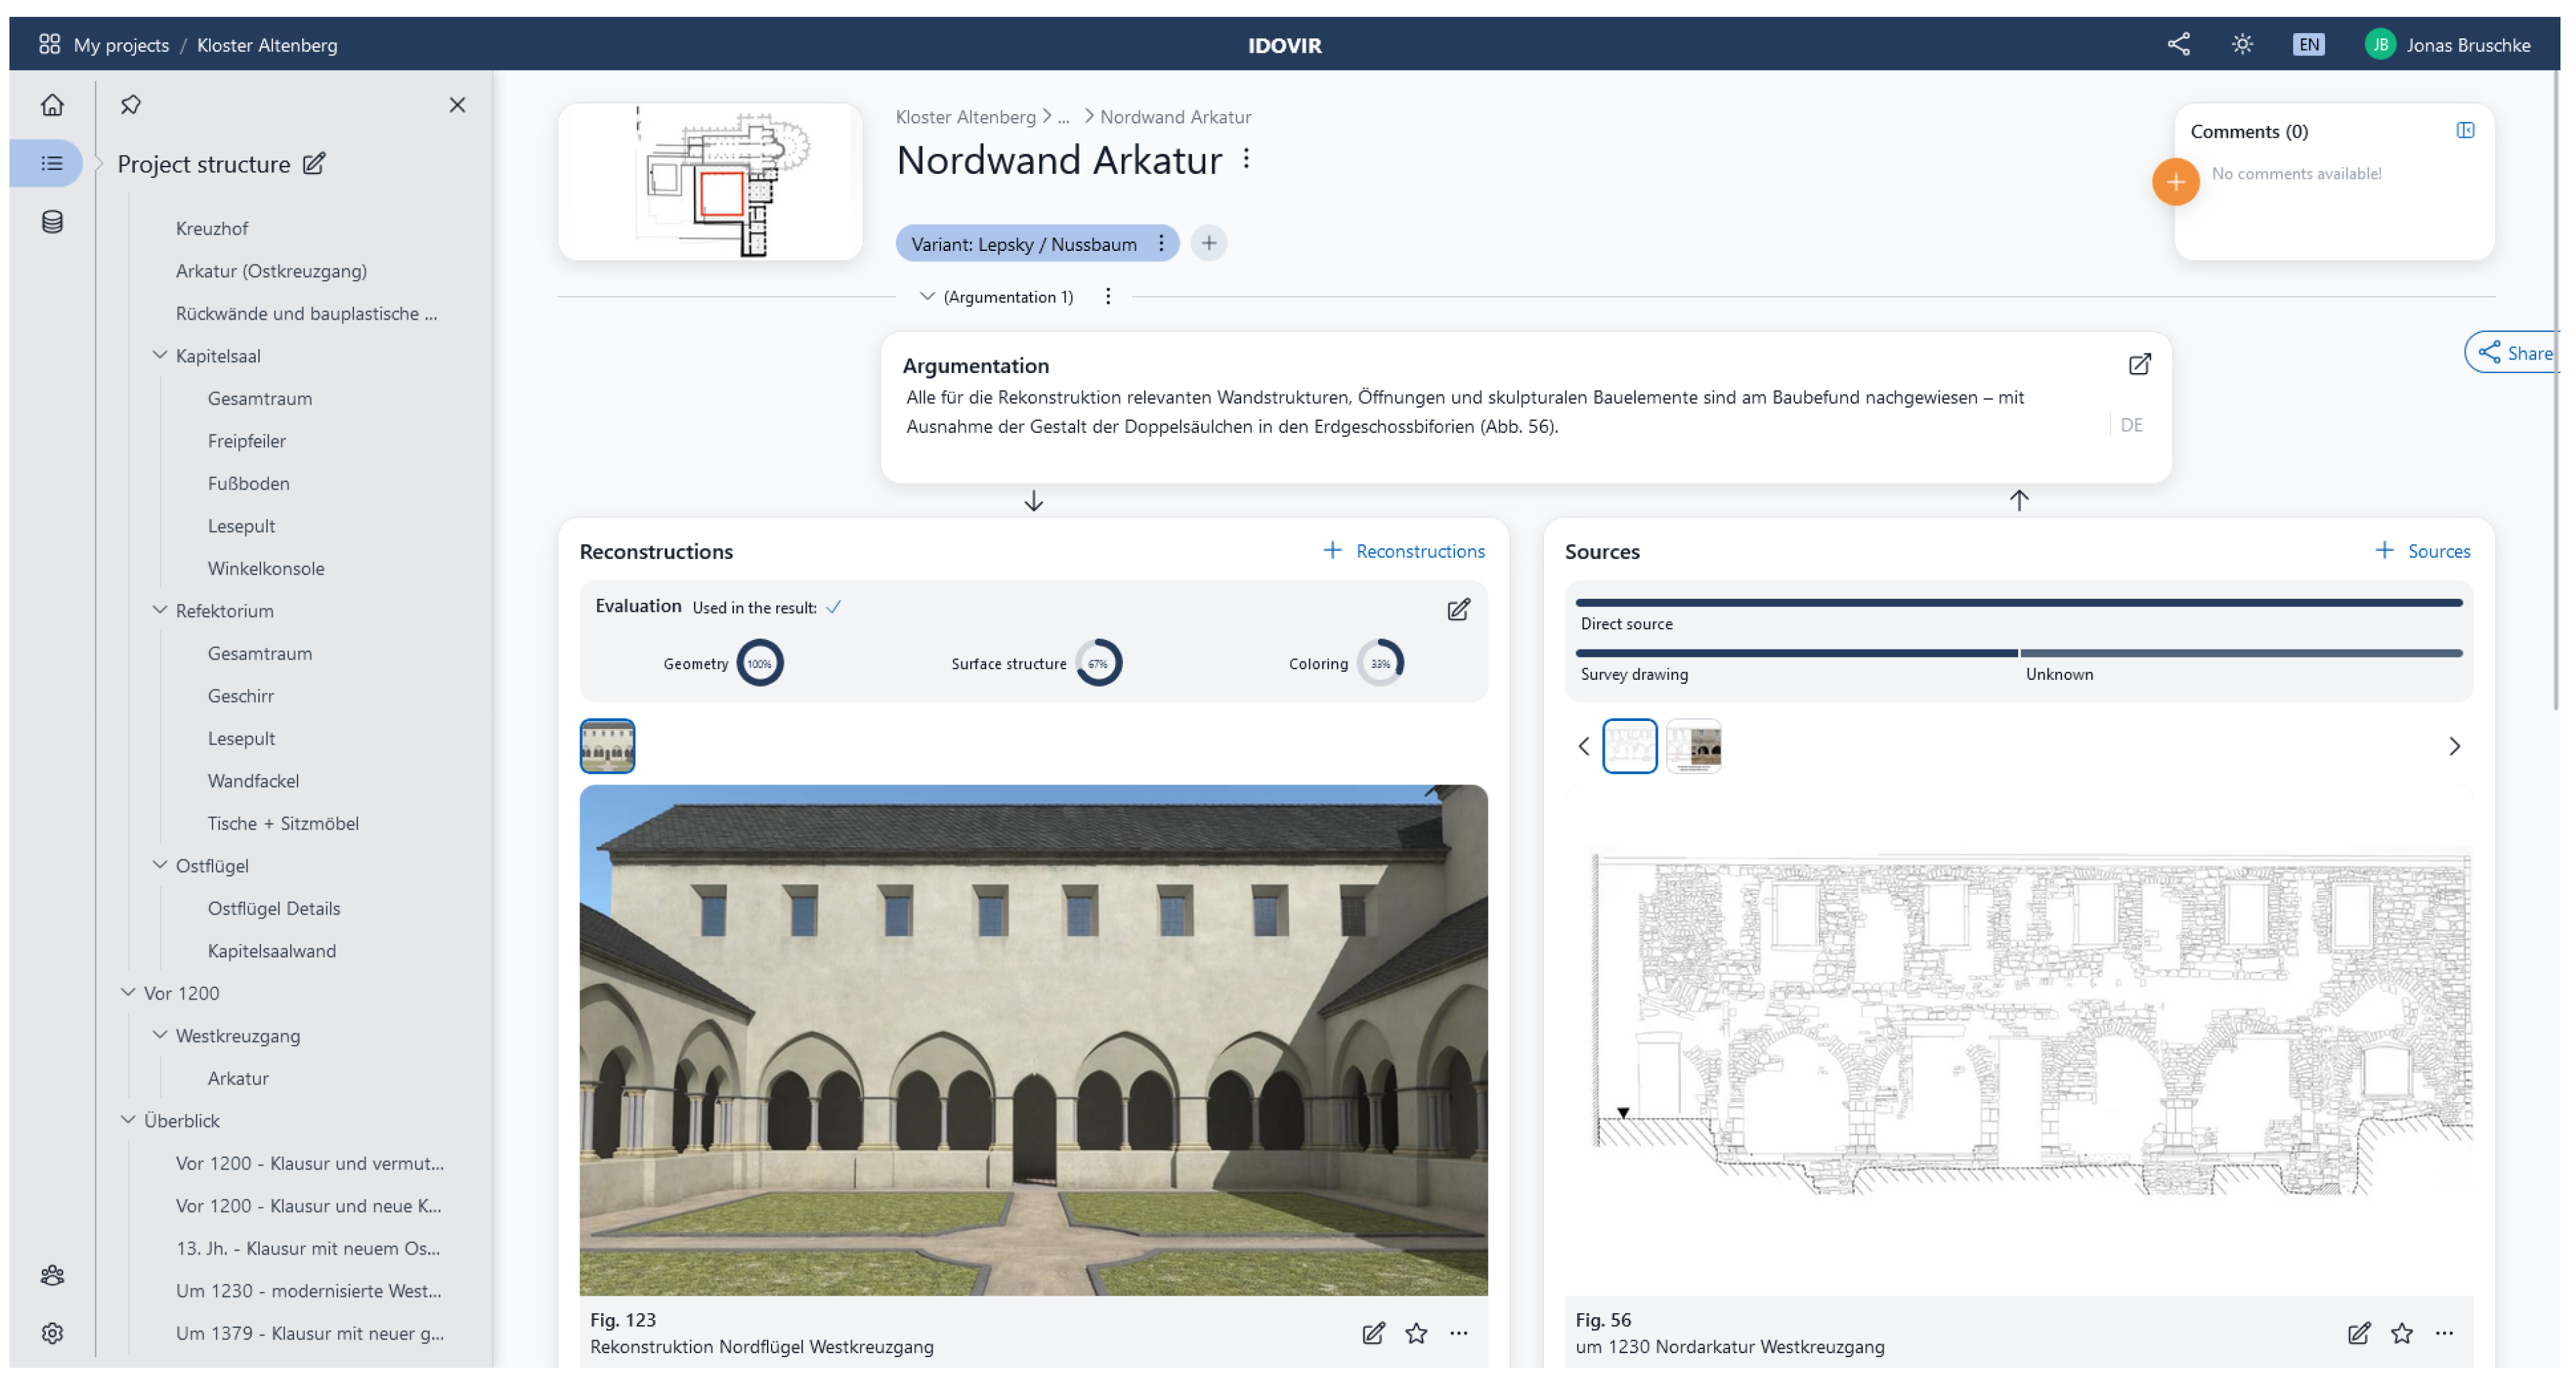Pin the project structure sidebar
Viewport: 2576px width, 1386px height.
click(130, 104)
